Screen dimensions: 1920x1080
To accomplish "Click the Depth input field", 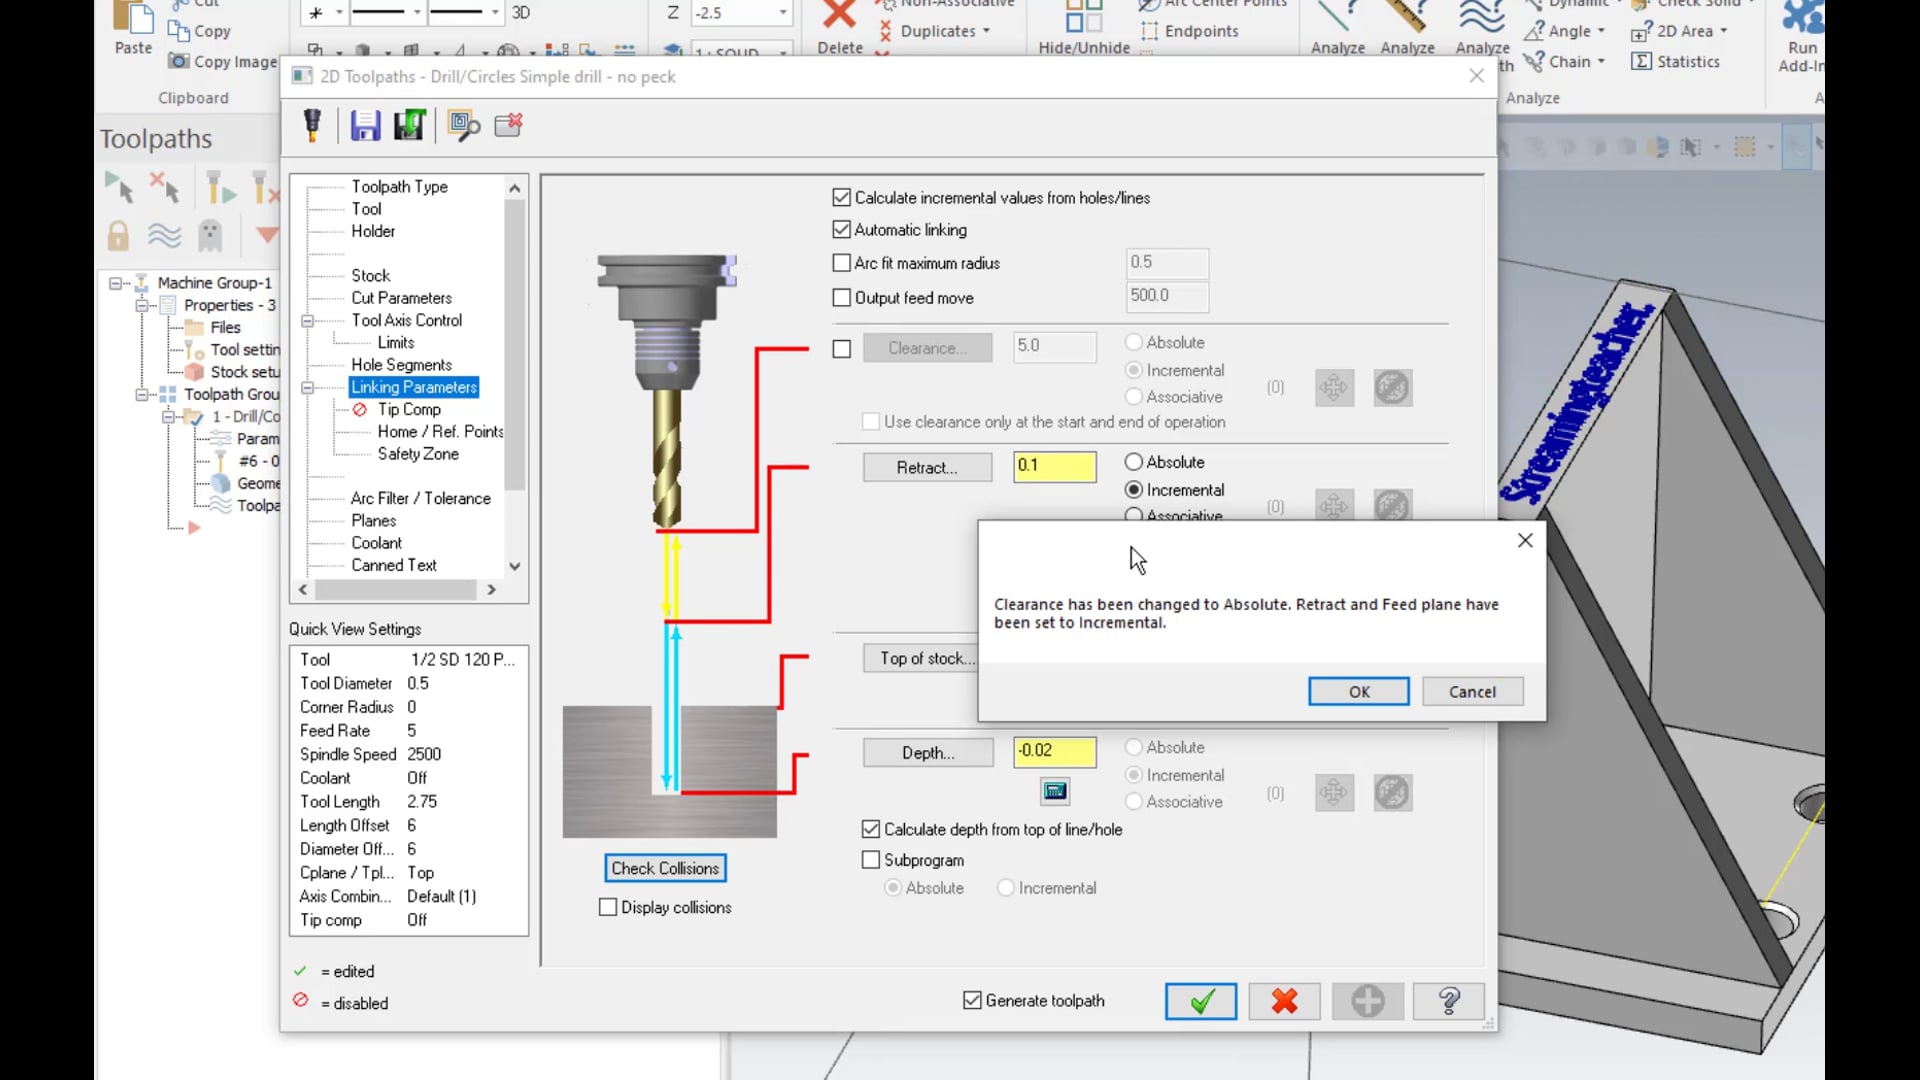I will [x=1055, y=750].
